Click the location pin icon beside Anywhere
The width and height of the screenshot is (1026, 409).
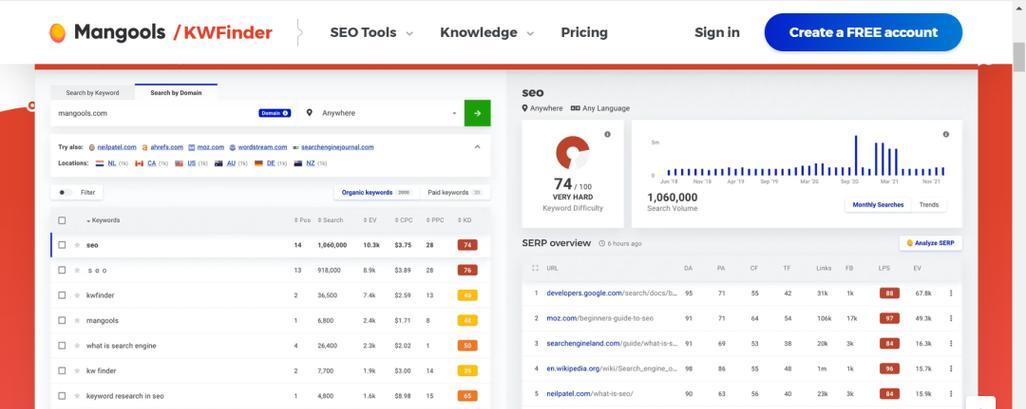click(x=309, y=113)
